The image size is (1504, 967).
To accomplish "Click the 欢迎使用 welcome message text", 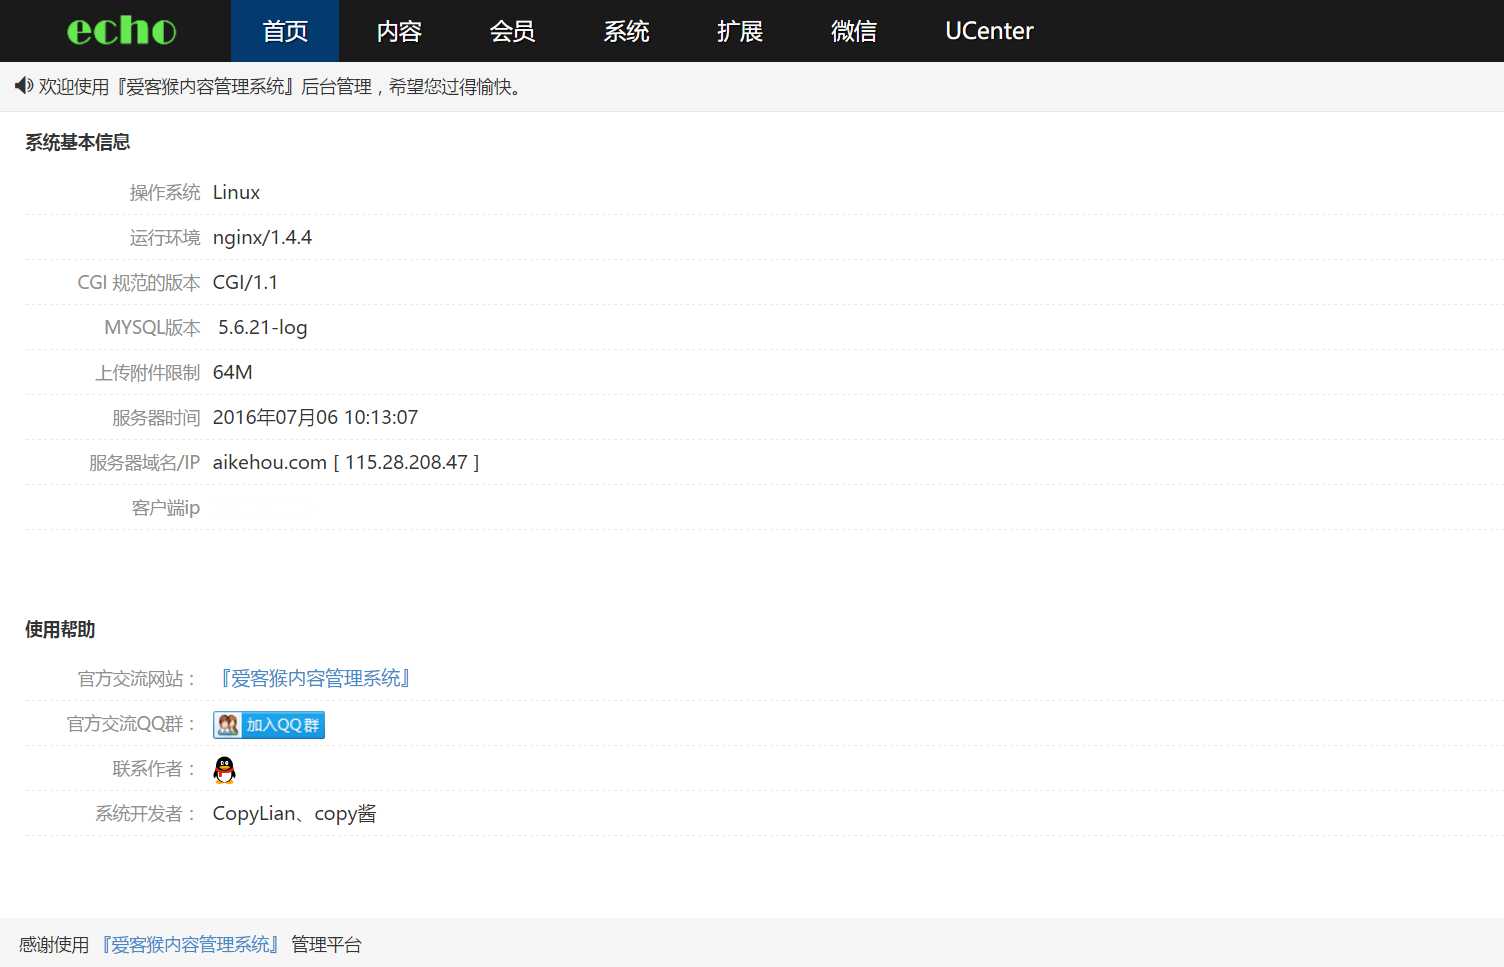I will tap(280, 87).
